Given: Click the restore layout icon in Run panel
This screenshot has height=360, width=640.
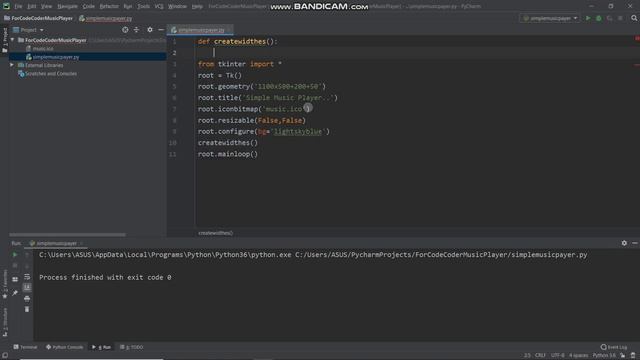Looking at the screenshot, I should 15,280.
